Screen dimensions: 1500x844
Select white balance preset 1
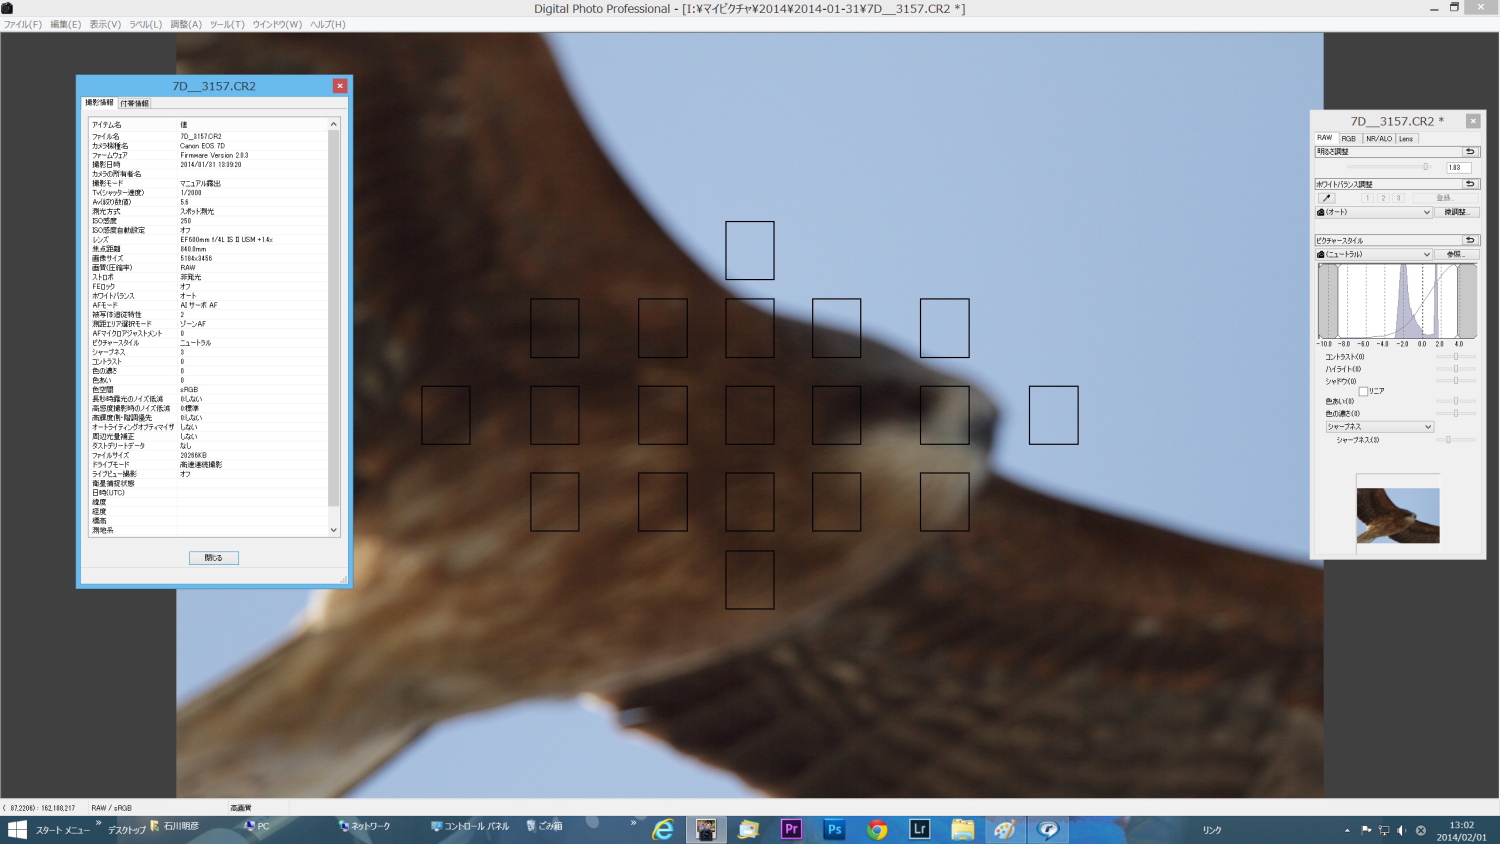(1367, 198)
